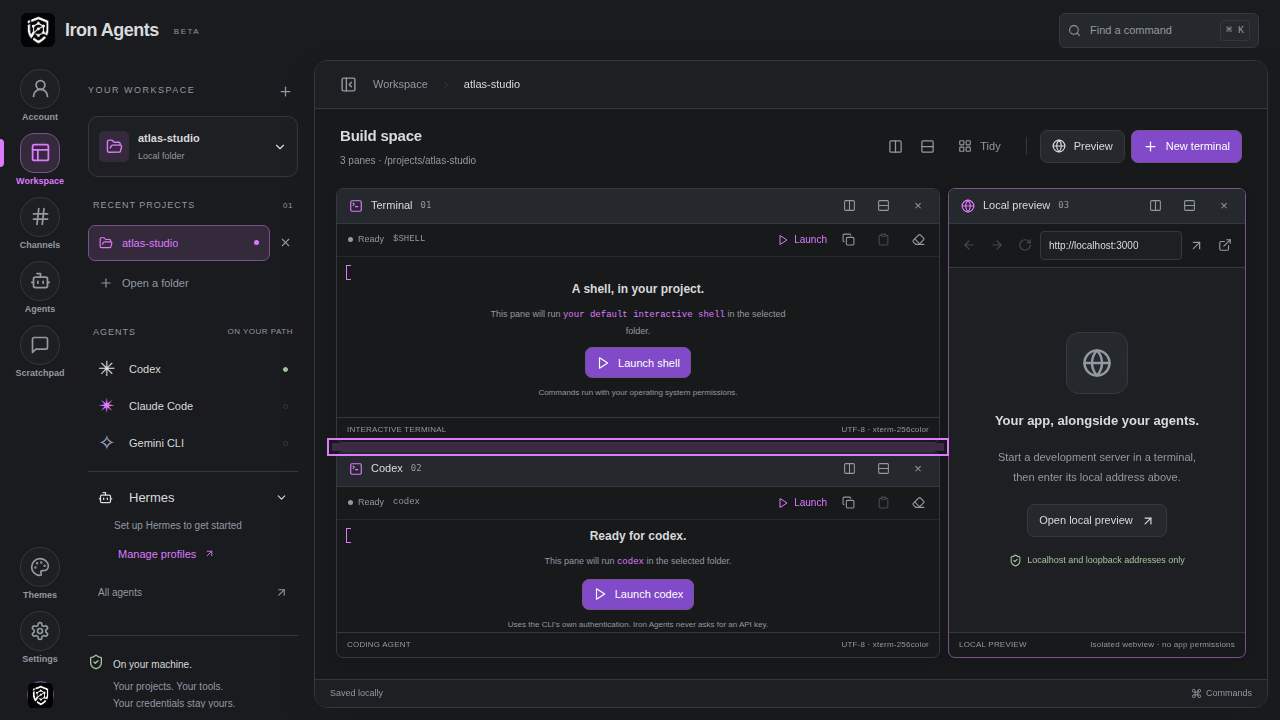Close the Local preview pane

tap(1223, 205)
